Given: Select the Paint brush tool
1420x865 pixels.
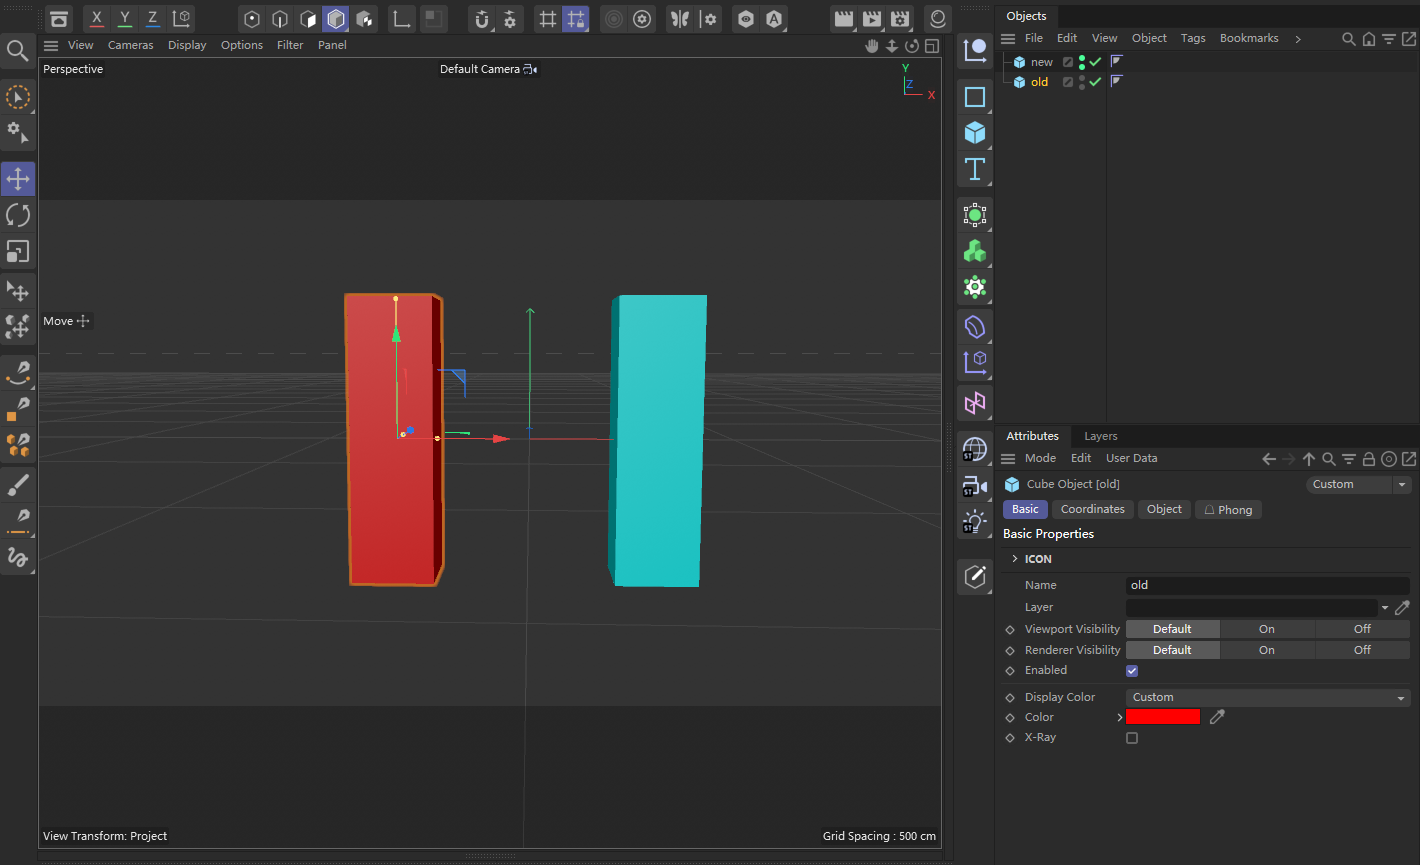Looking at the screenshot, I should click(18, 485).
